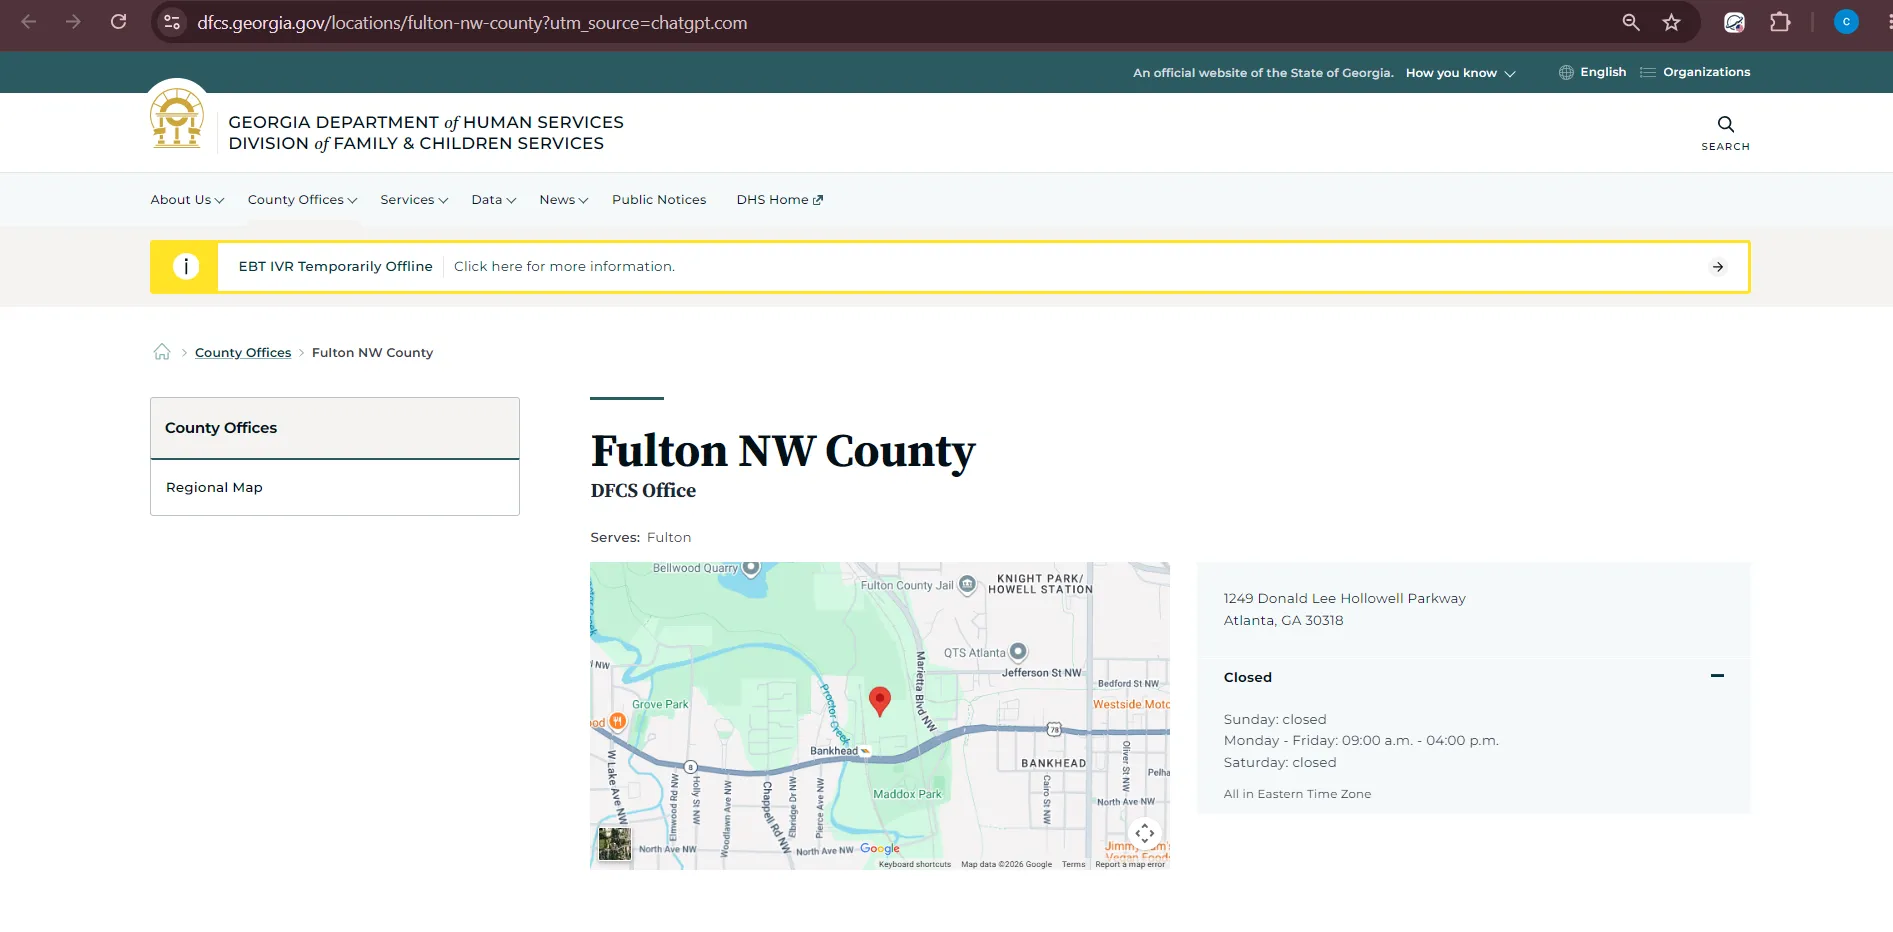Click the arrow at right of alert banner
Screen dimensions: 1893x932
click(1718, 267)
